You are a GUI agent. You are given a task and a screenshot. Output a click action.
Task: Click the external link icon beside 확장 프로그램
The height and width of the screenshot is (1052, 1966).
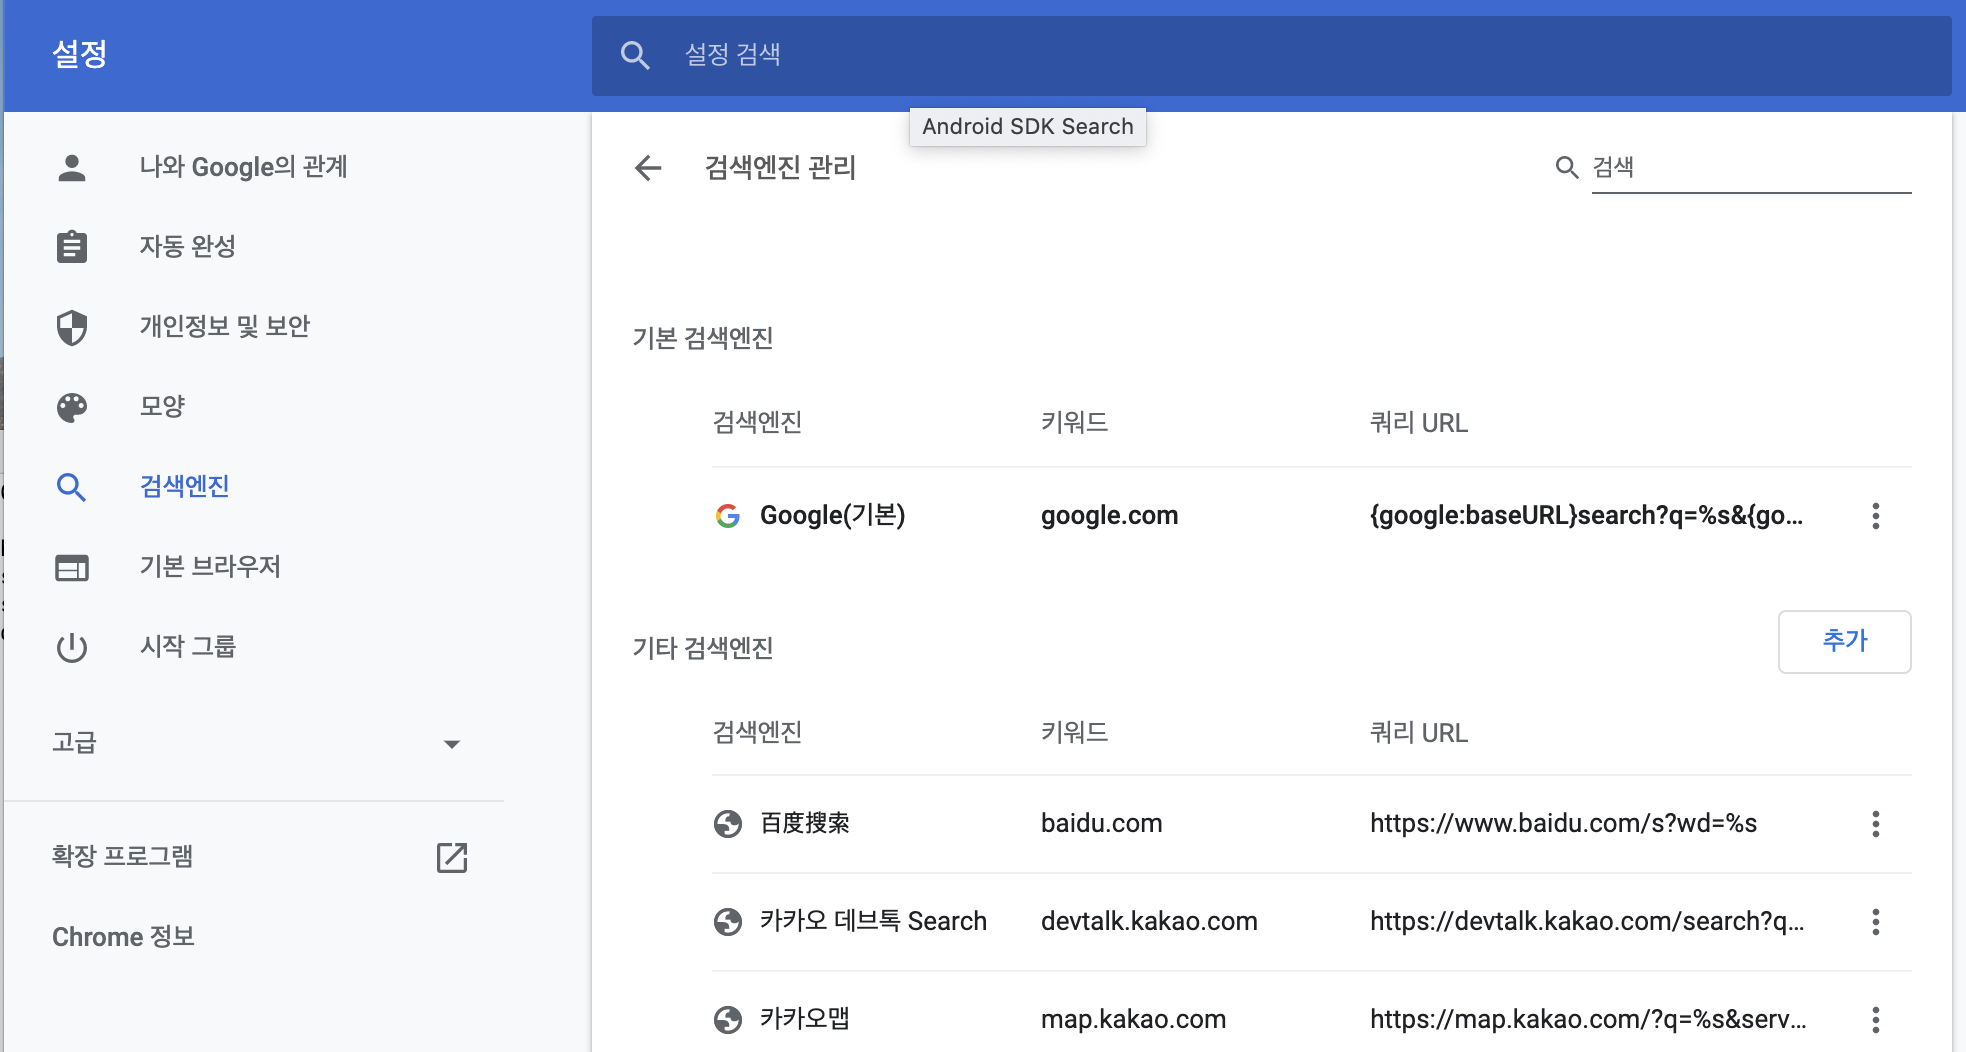tap(452, 857)
